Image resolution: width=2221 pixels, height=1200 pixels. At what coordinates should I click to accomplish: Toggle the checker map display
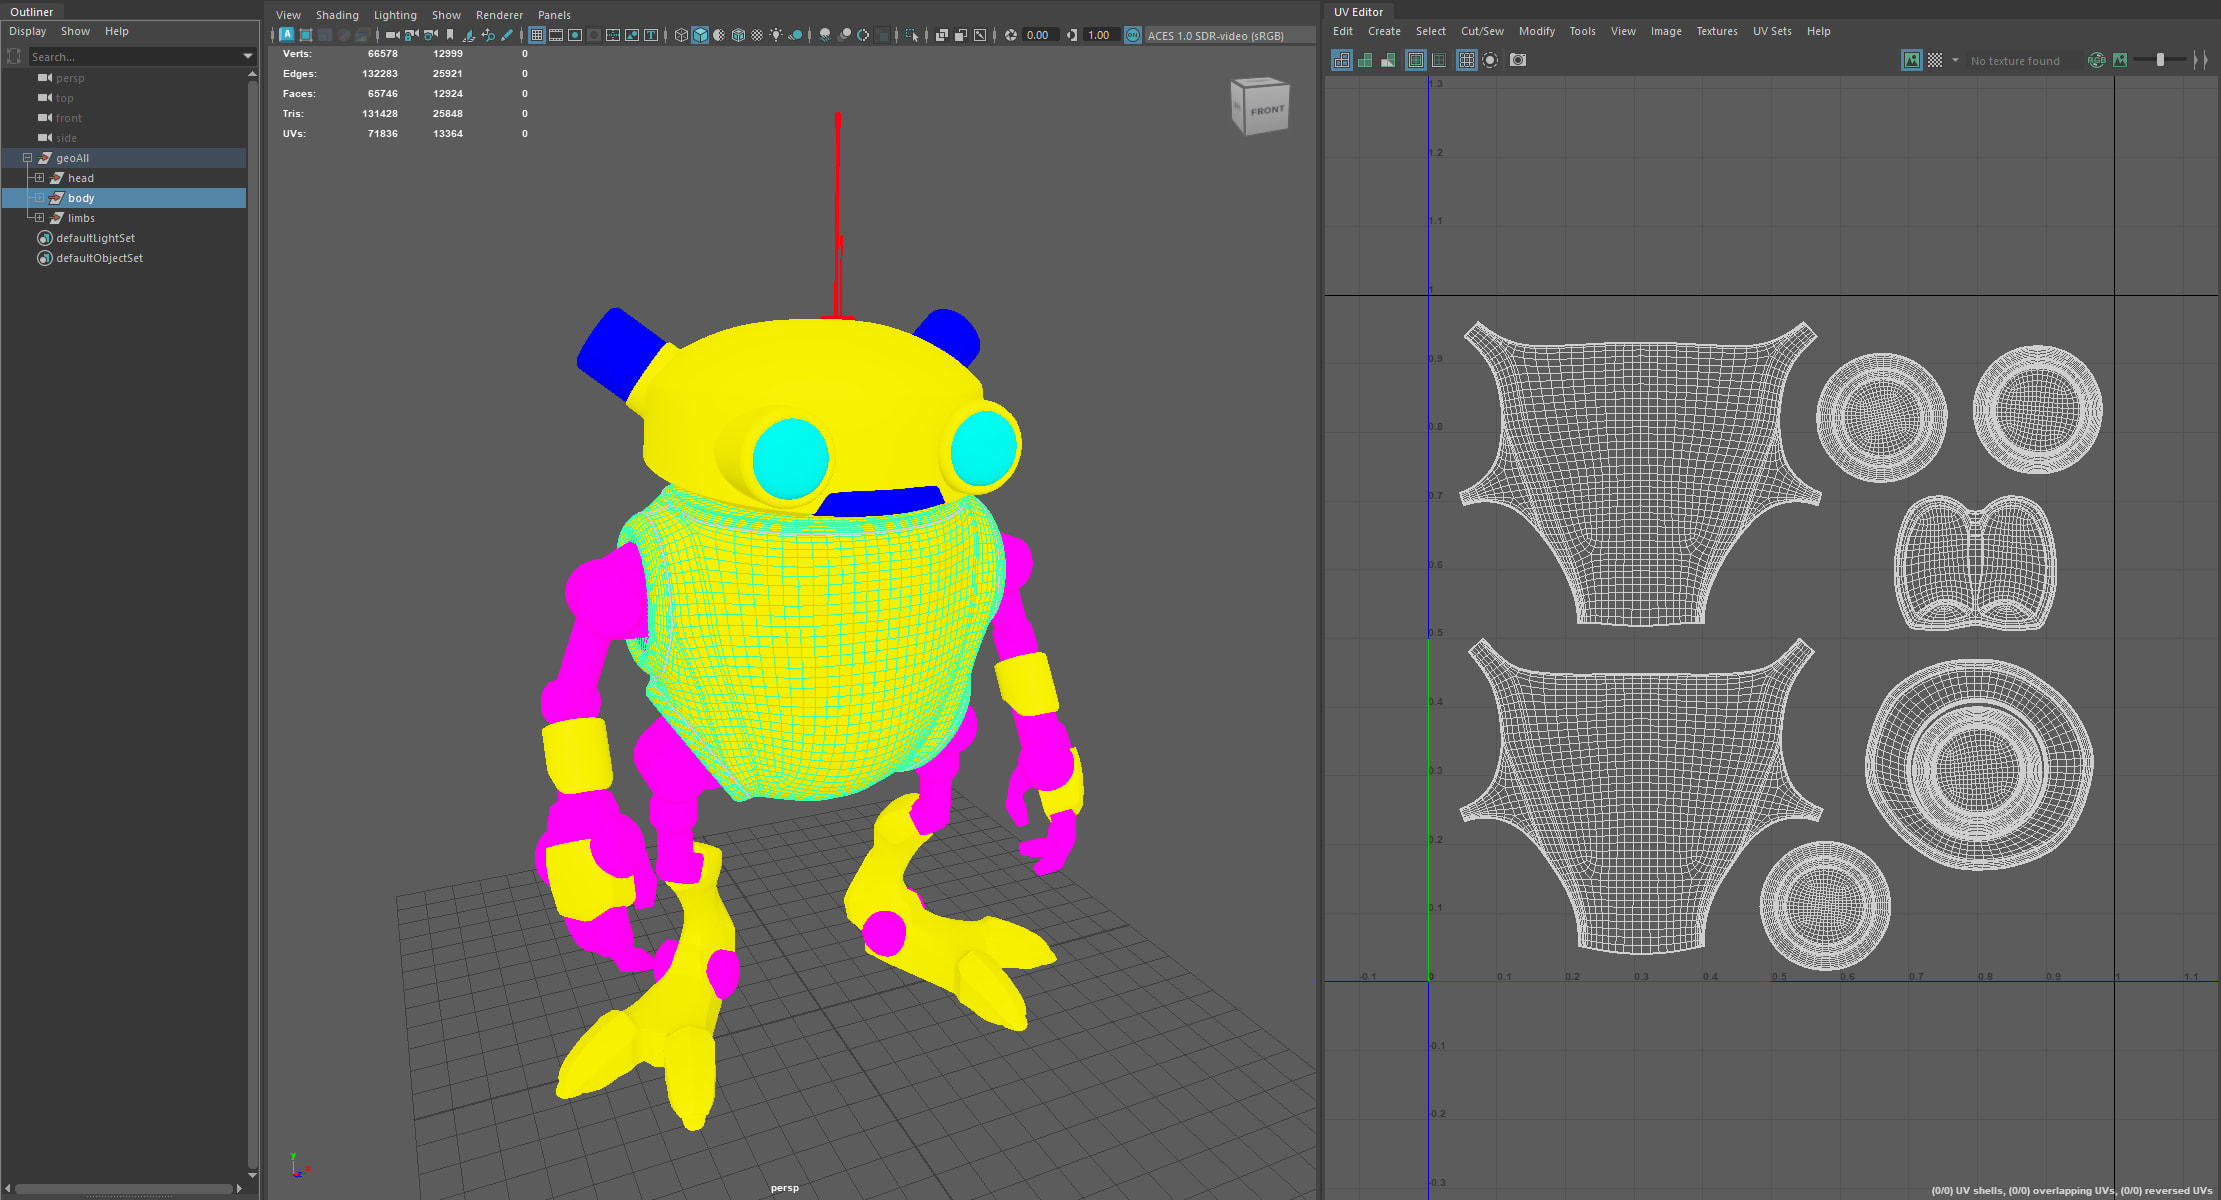tap(1935, 60)
